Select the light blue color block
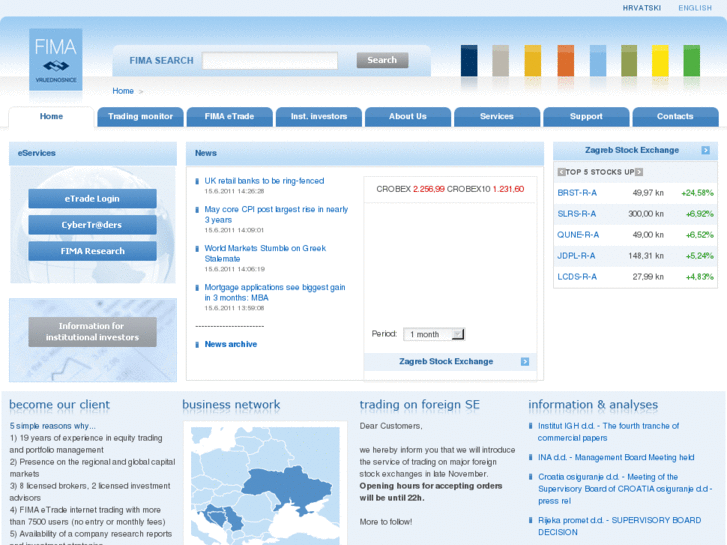The image size is (727, 545). [598, 60]
